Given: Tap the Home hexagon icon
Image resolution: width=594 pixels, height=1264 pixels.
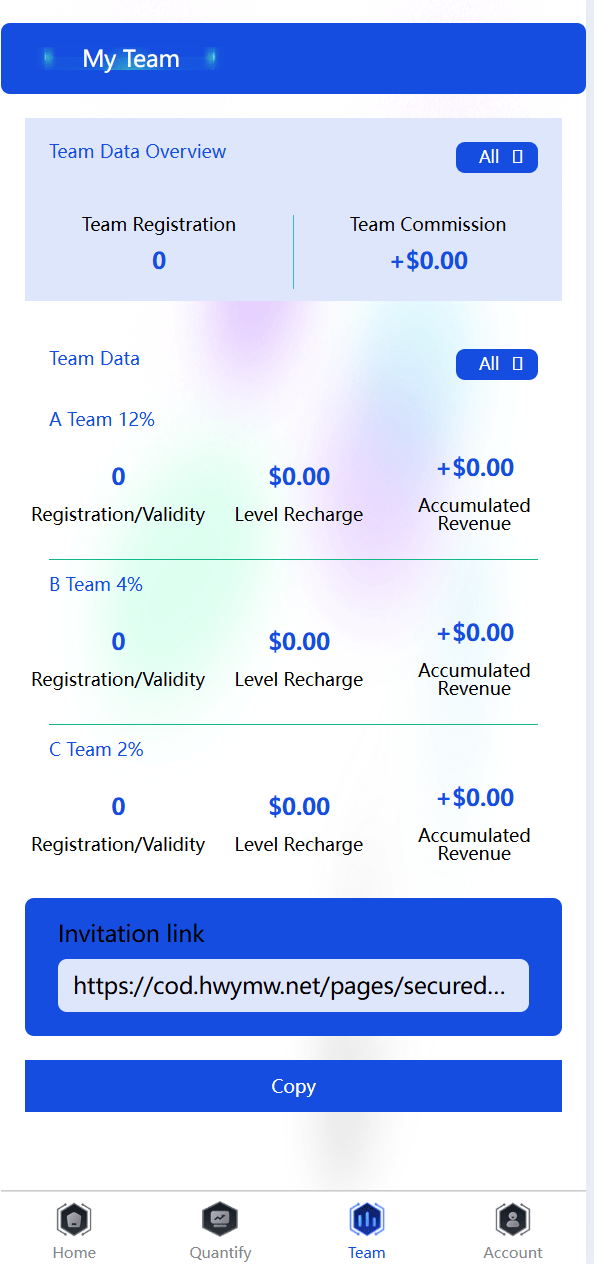Looking at the screenshot, I should (74, 1219).
